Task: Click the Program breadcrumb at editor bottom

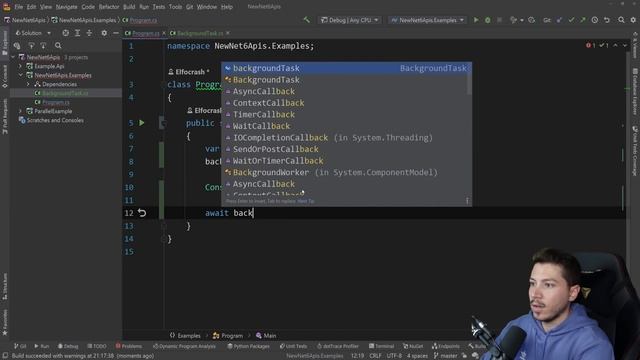Action: pyautogui.click(x=228, y=336)
